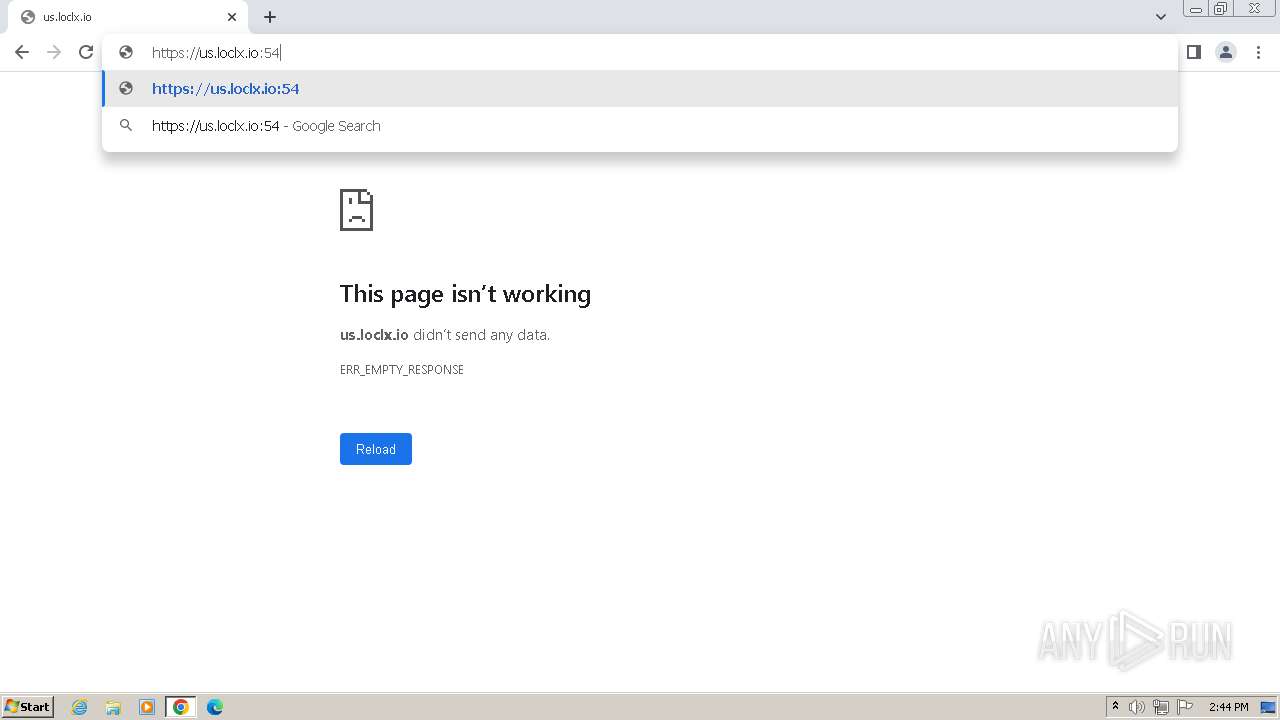Open the tab search dropdown arrow
The height and width of the screenshot is (720, 1280).
point(1161,17)
